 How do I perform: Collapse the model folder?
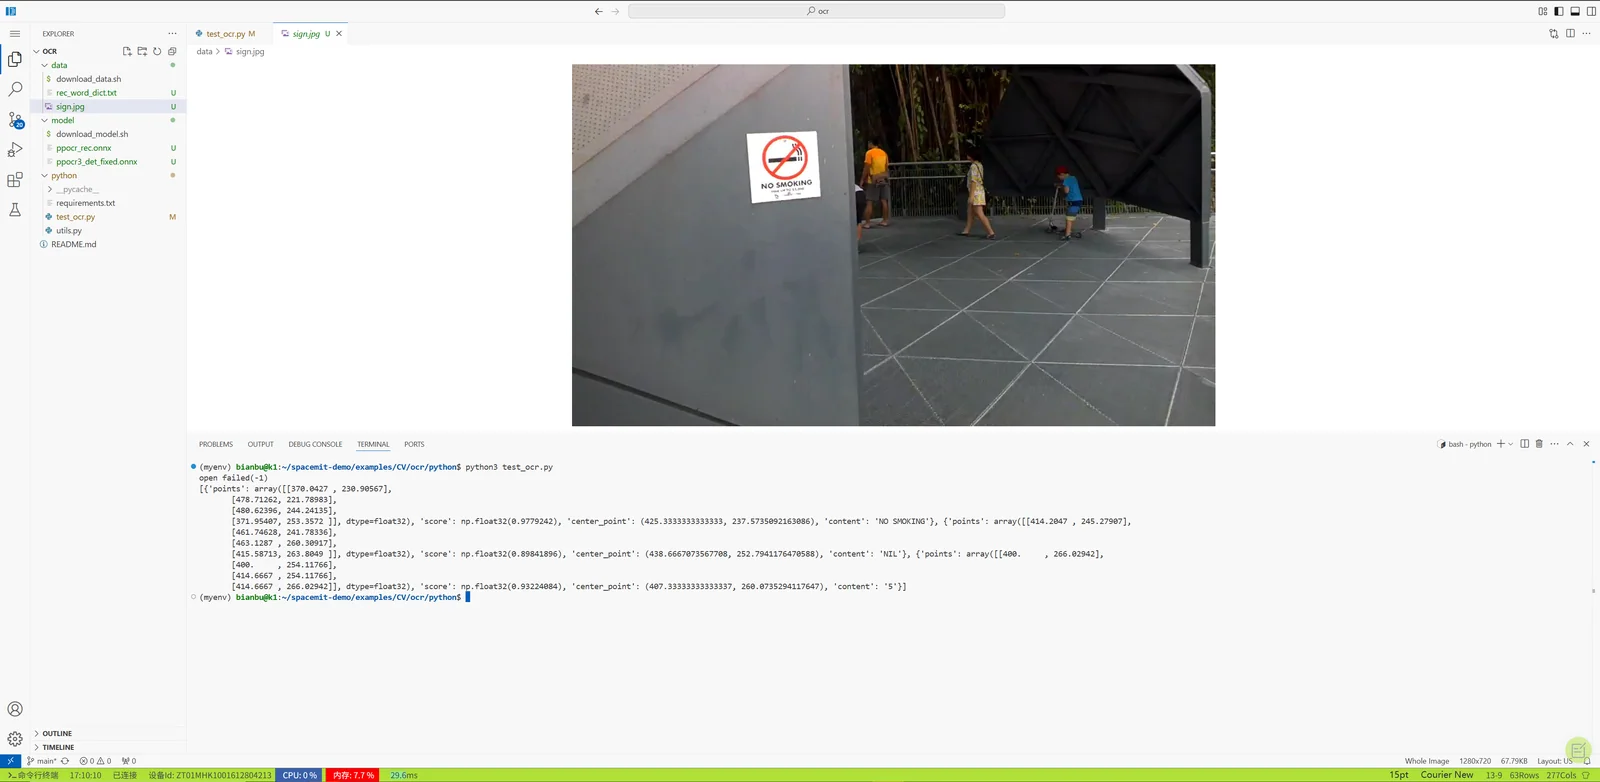point(45,120)
